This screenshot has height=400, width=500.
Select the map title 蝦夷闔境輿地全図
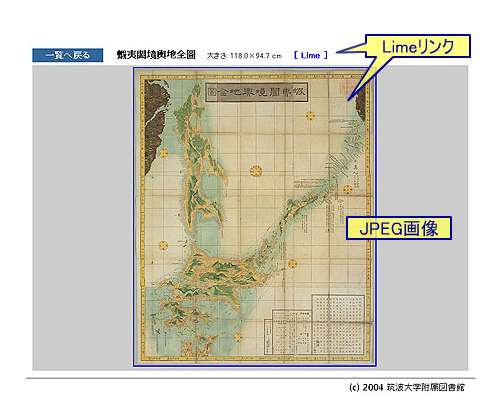[x=156, y=55]
